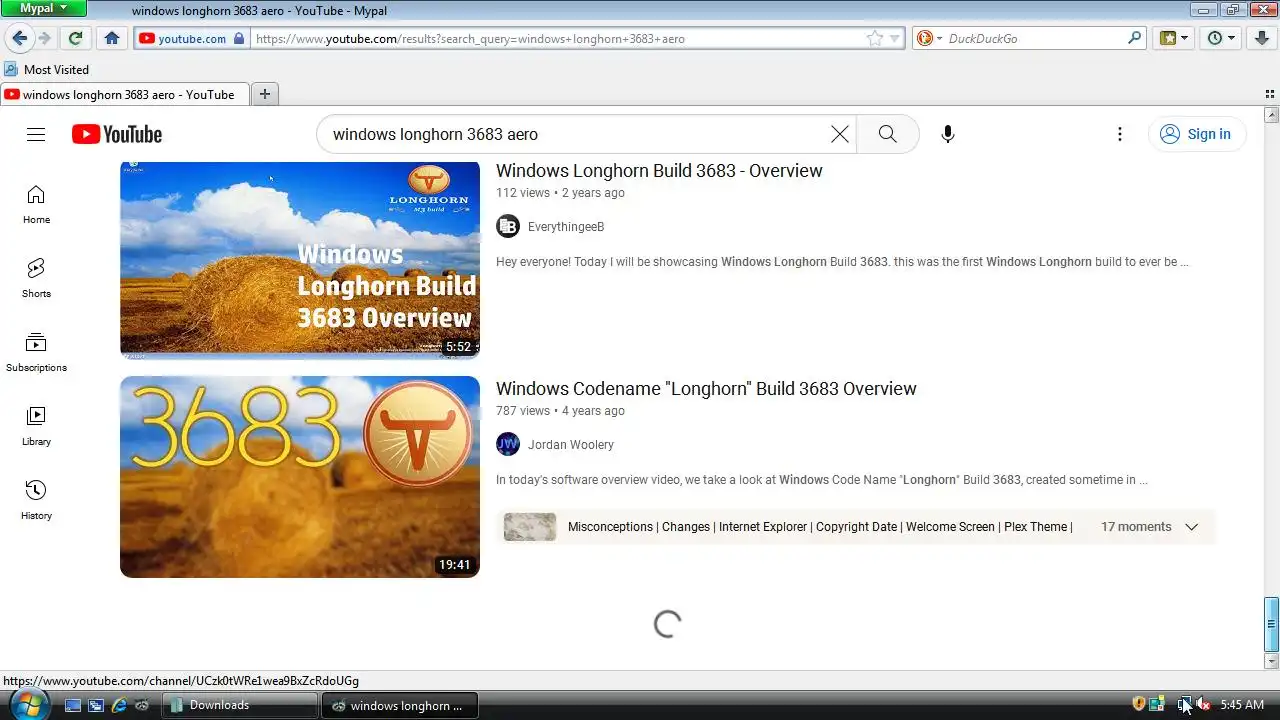Open Subscriptions in YouTube sidebar
This screenshot has height=720, width=1280.
(x=36, y=352)
